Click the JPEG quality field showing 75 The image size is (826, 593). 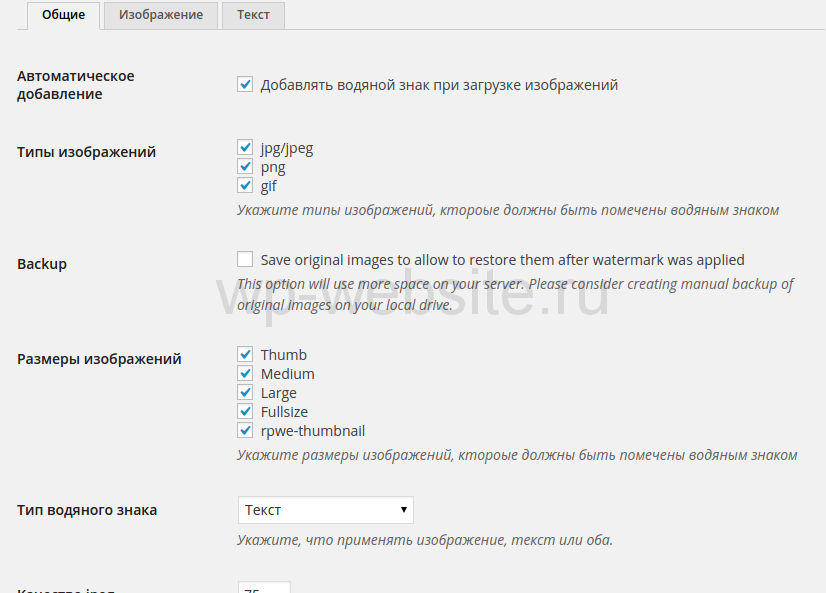[x=264, y=588]
